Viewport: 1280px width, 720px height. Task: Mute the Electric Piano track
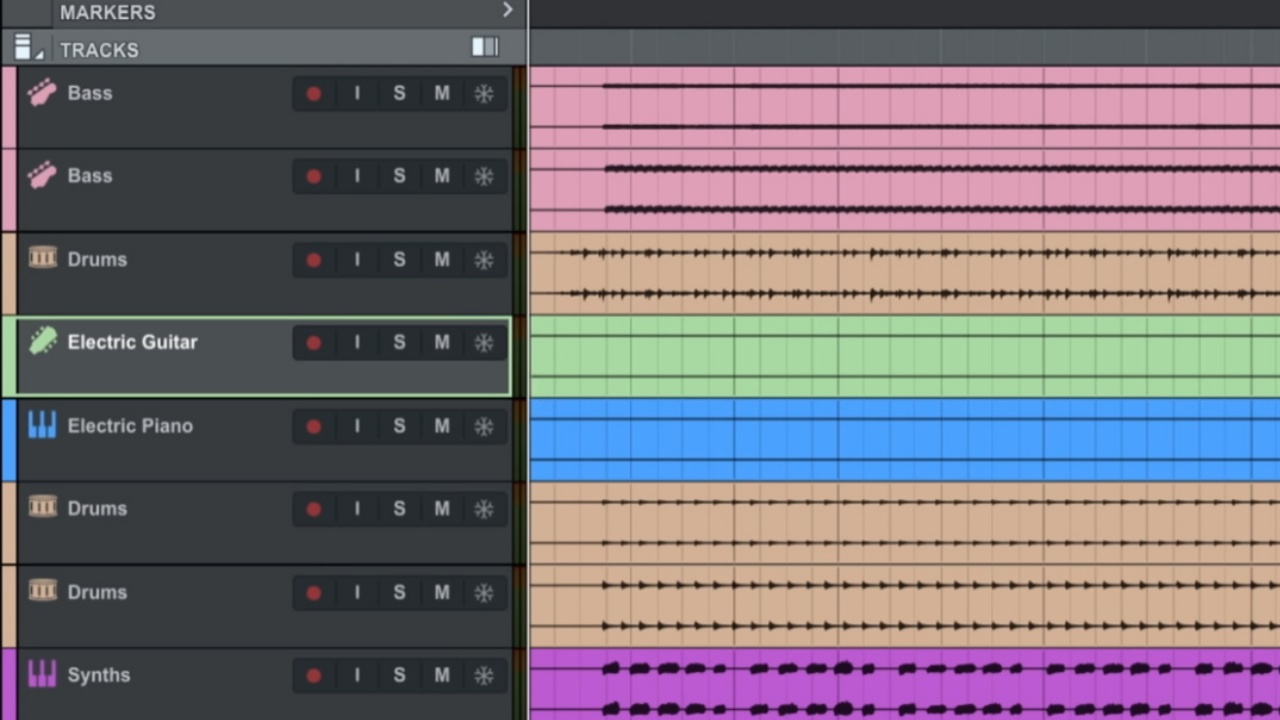pos(442,427)
